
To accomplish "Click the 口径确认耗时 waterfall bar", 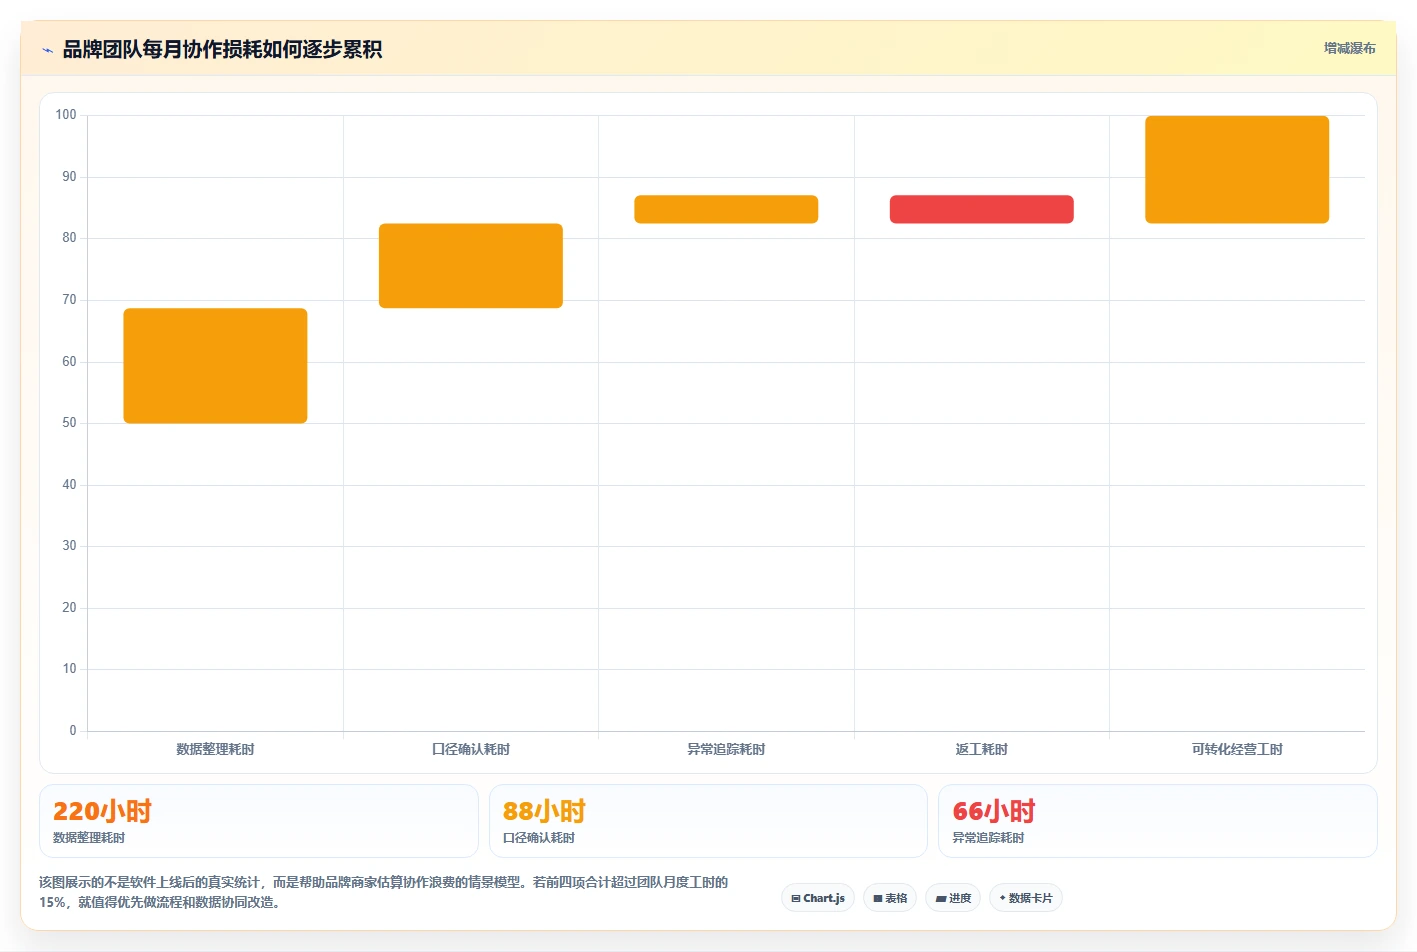I will point(471,266).
